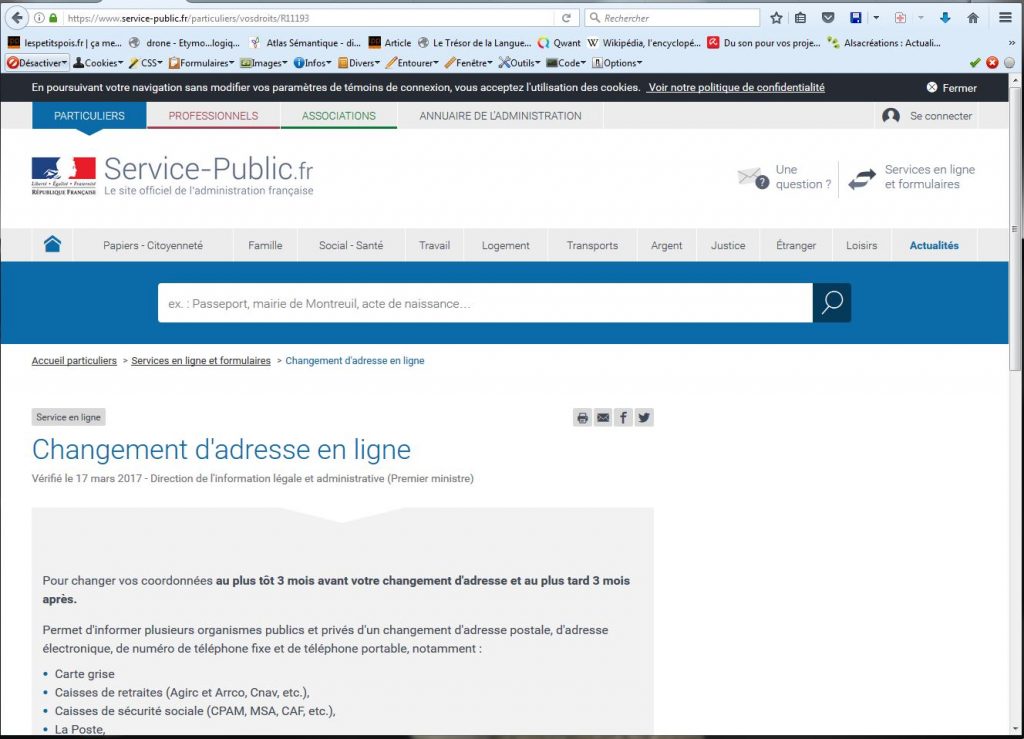
Task: Expand the Formulaires toolbar menu
Action: 202,63
